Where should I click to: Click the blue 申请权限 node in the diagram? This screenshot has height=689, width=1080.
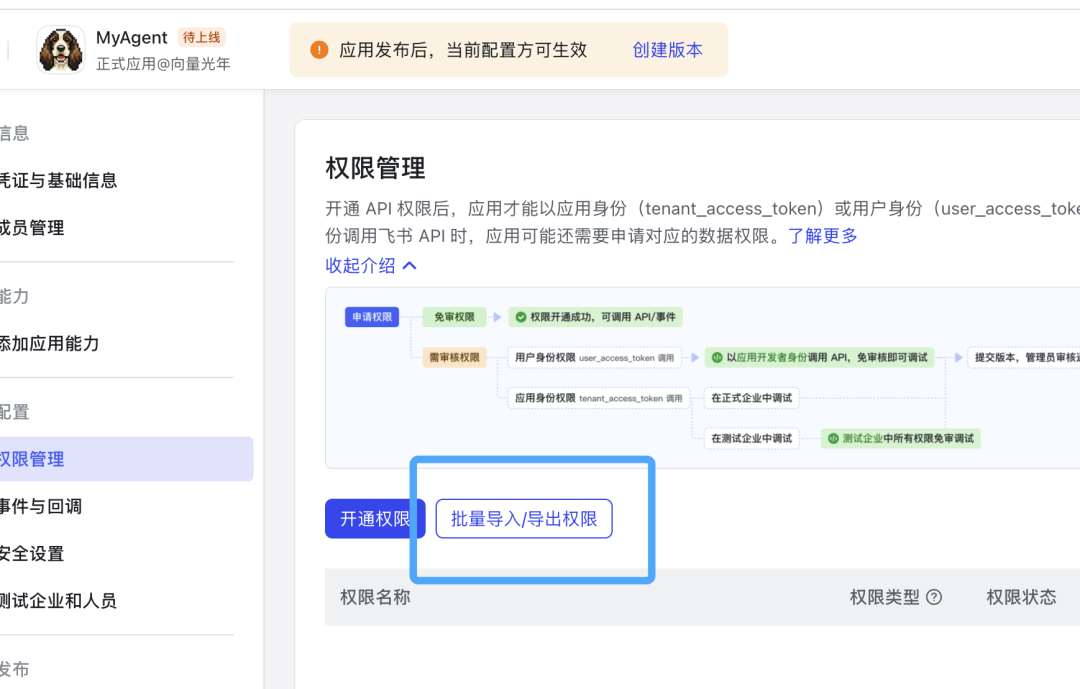pyautogui.click(x=371, y=317)
